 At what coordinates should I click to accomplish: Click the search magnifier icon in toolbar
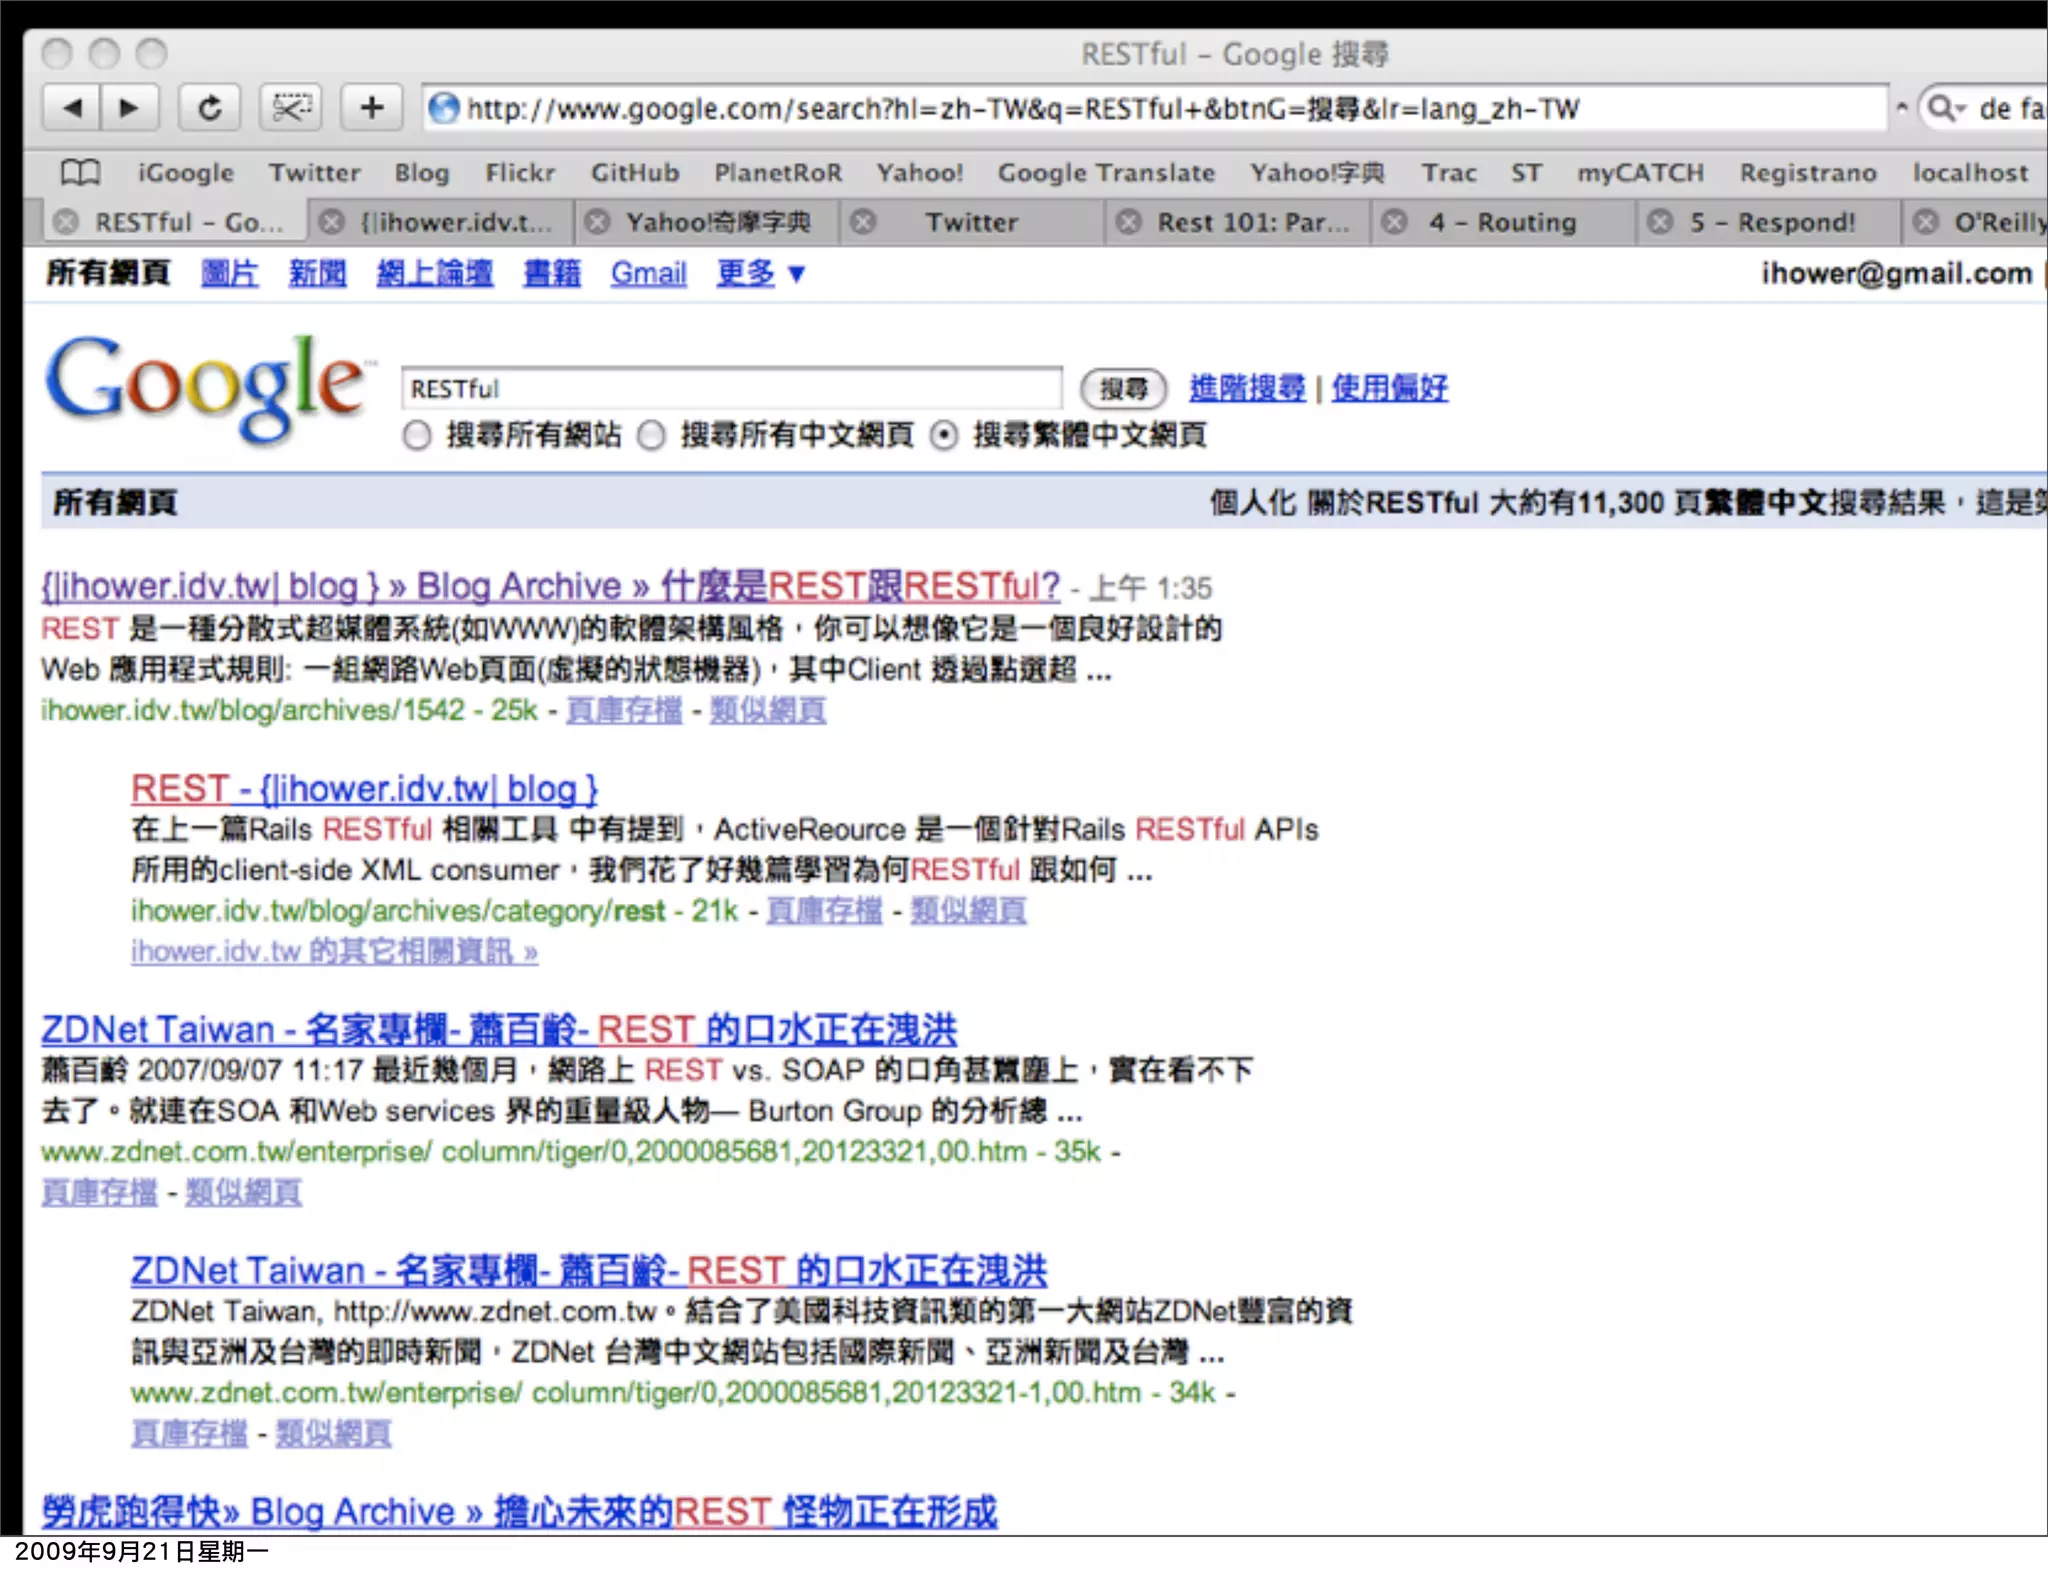click(x=1940, y=108)
